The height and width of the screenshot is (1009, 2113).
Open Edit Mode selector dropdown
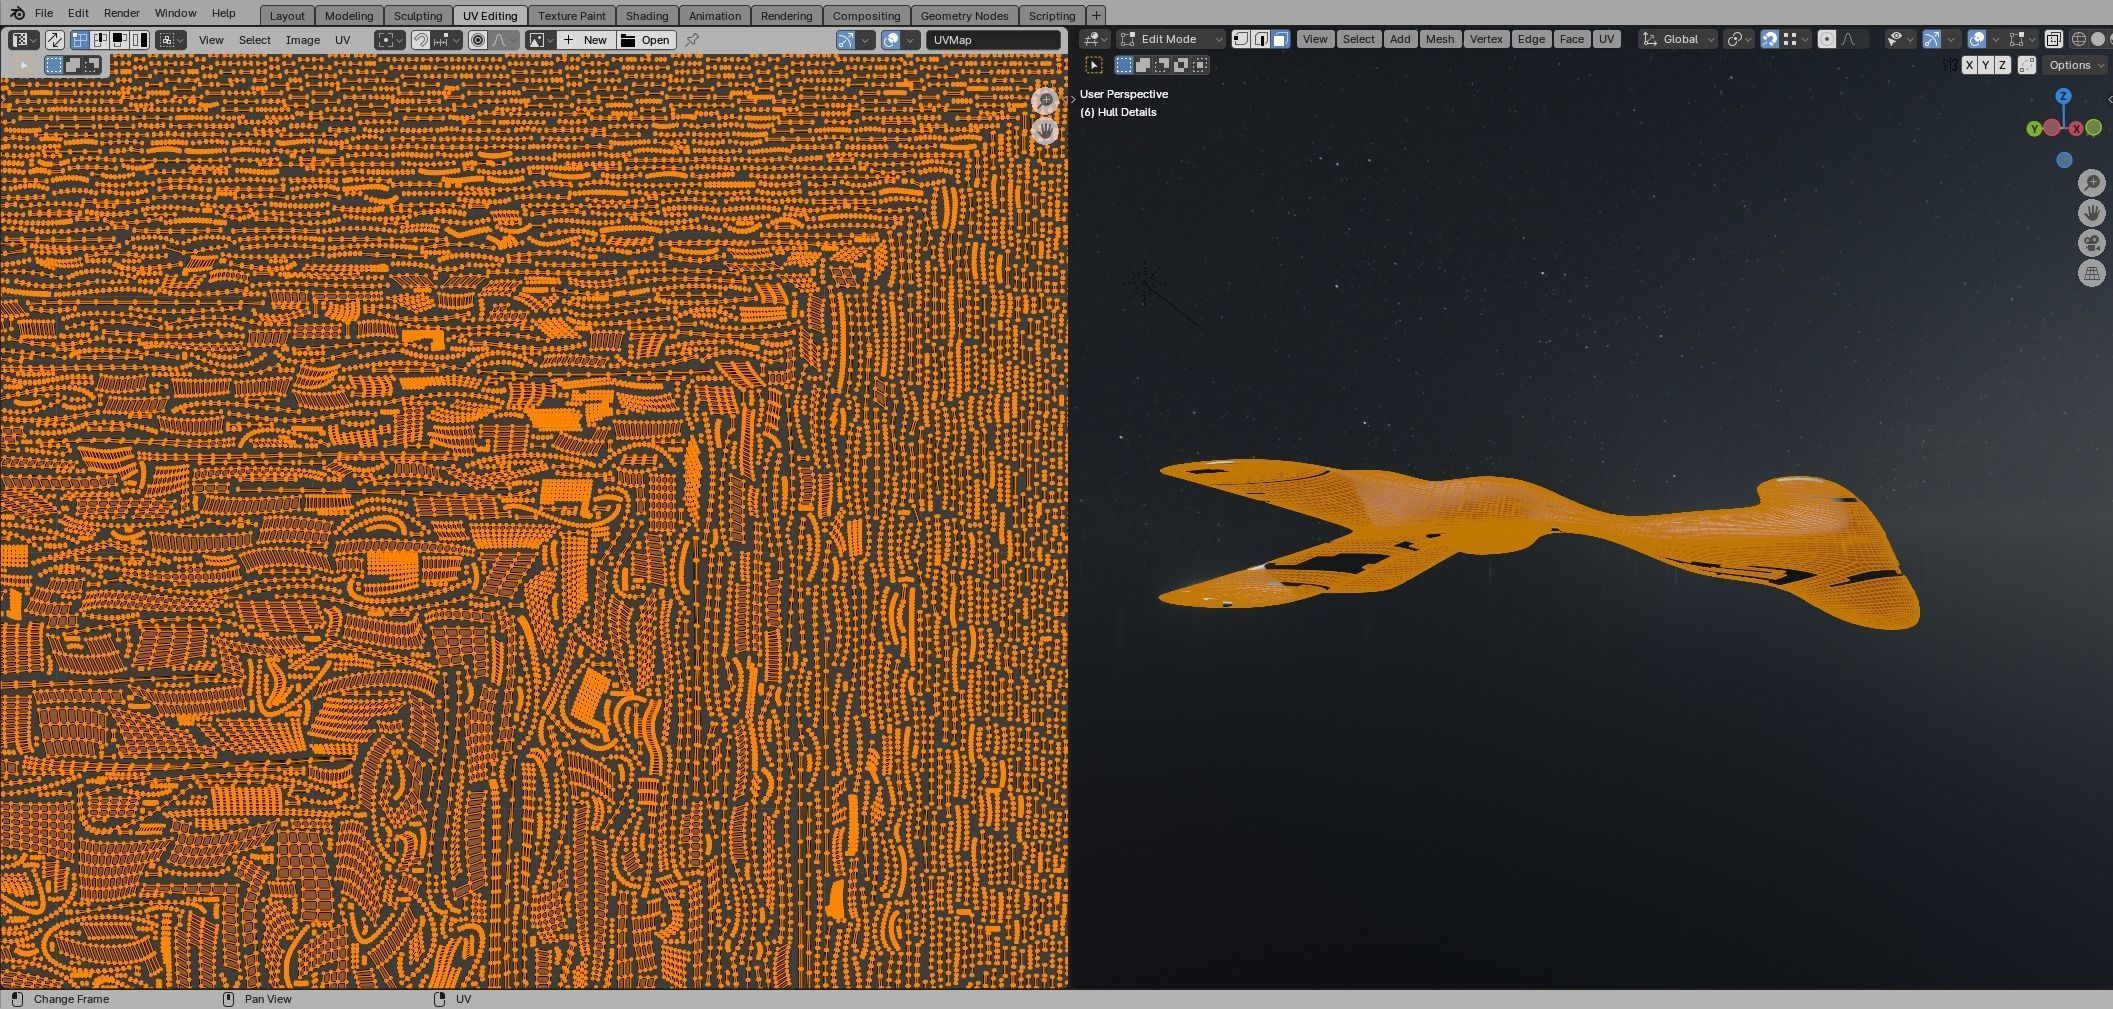pyautogui.click(x=1170, y=39)
